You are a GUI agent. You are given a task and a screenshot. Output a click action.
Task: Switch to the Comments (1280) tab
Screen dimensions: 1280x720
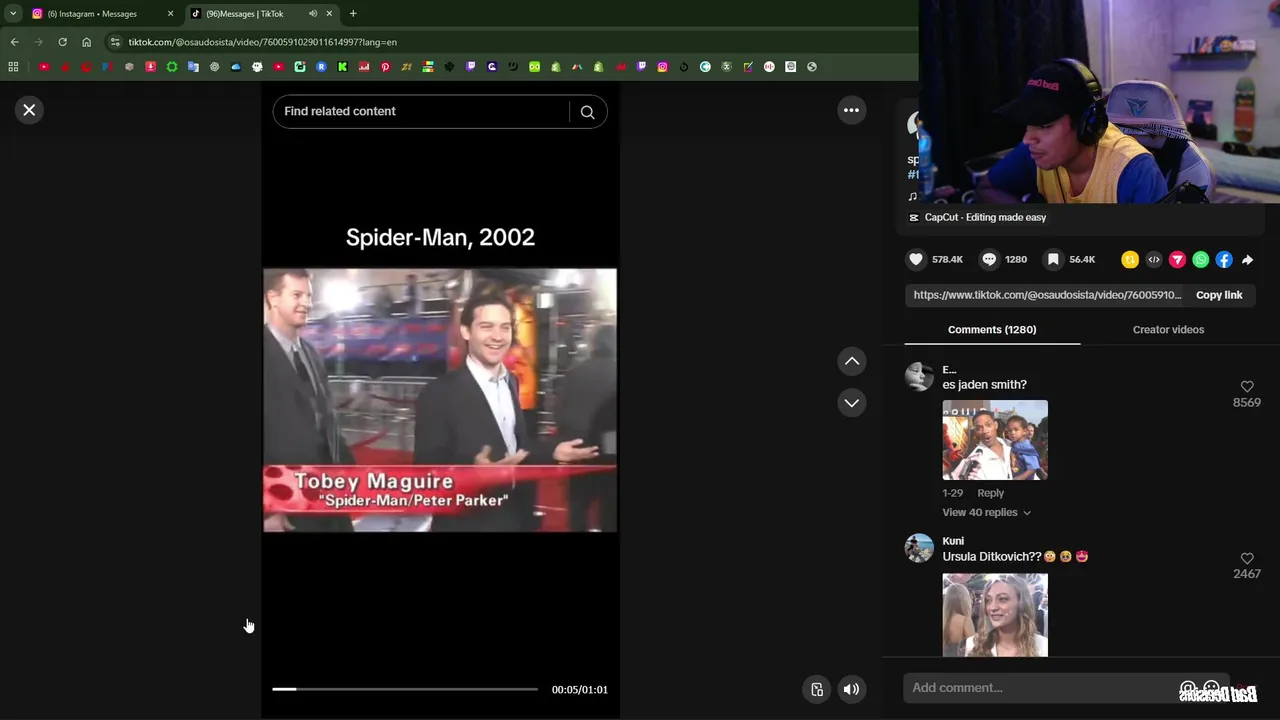coord(992,329)
